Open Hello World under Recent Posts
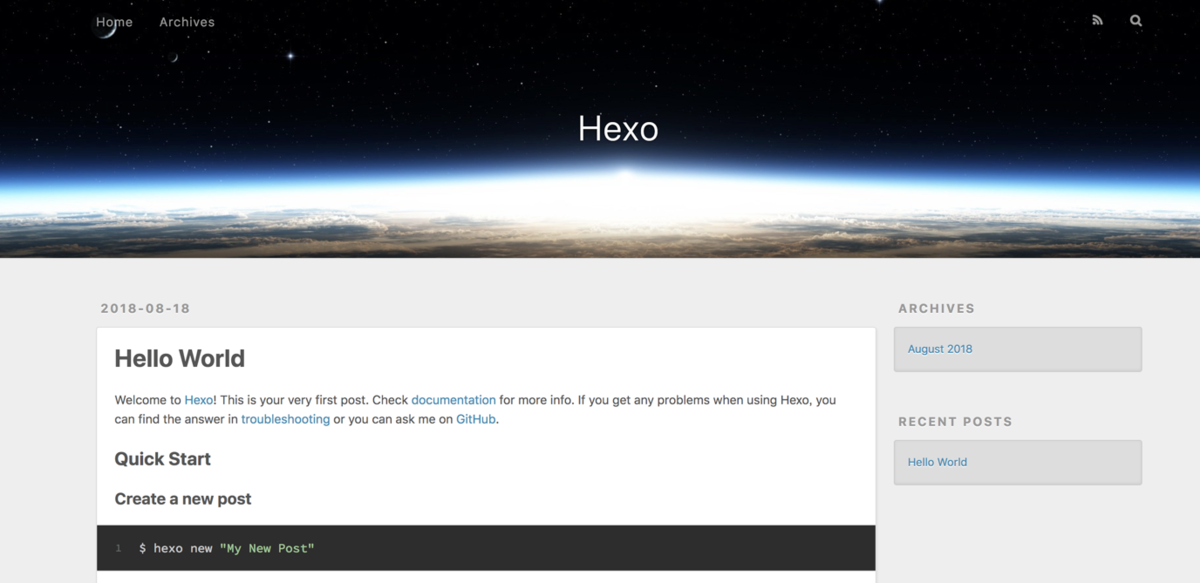The width and height of the screenshot is (1200, 583). (937, 462)
